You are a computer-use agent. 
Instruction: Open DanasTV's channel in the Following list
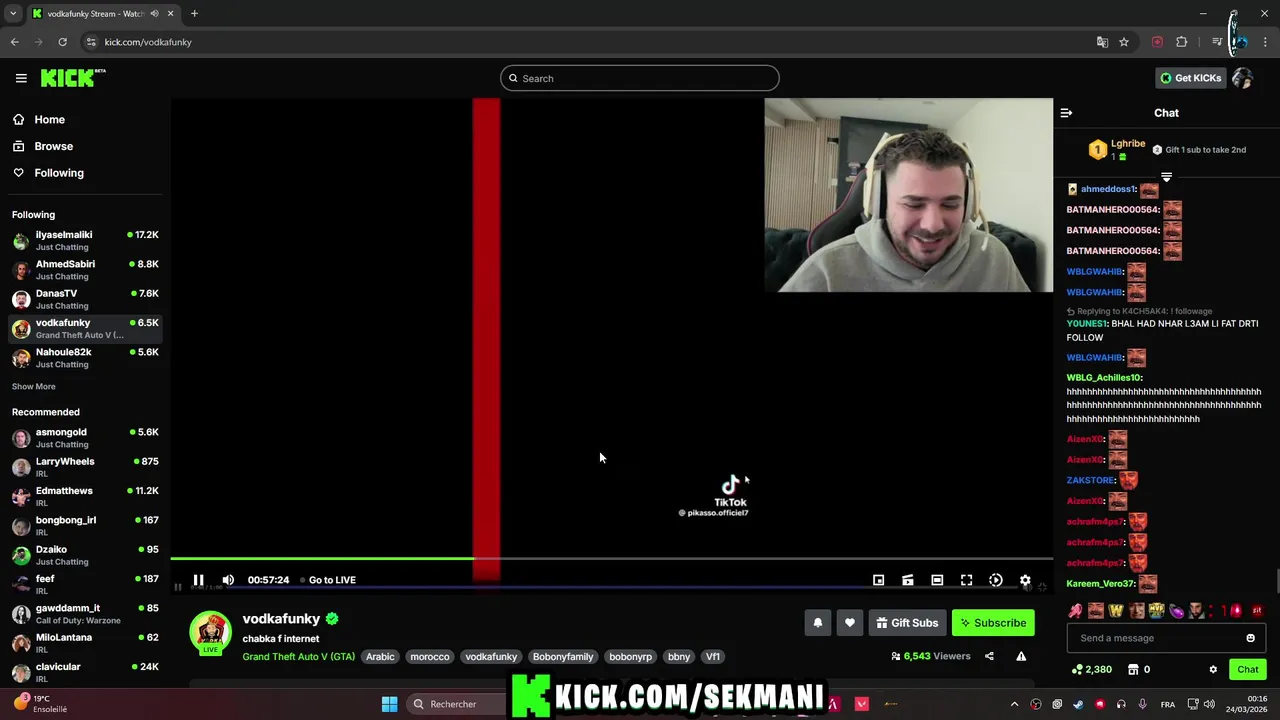coord(85,299)
